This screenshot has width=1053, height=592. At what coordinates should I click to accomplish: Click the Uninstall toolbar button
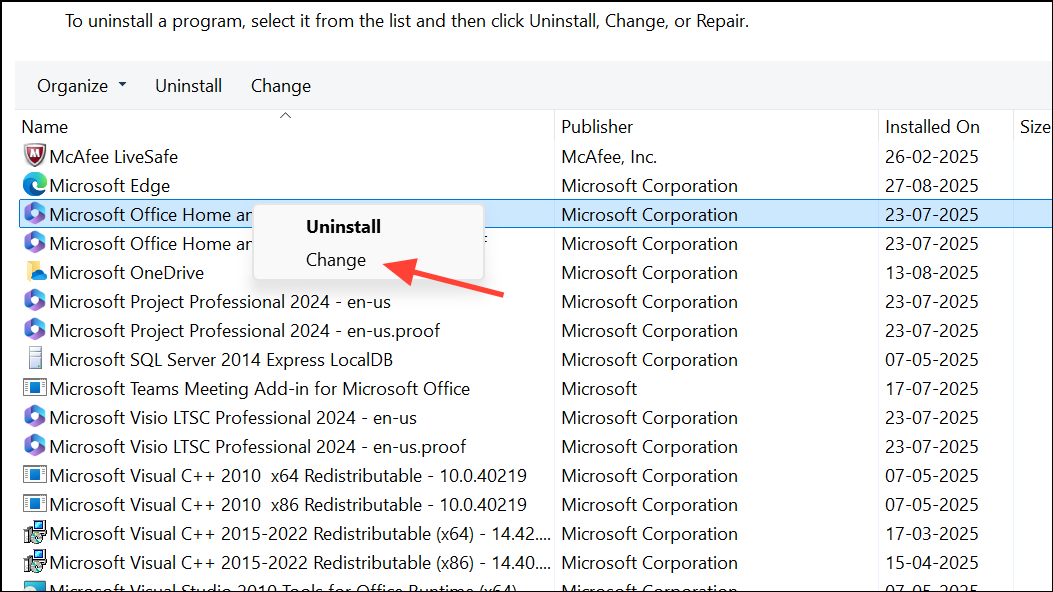188,86
